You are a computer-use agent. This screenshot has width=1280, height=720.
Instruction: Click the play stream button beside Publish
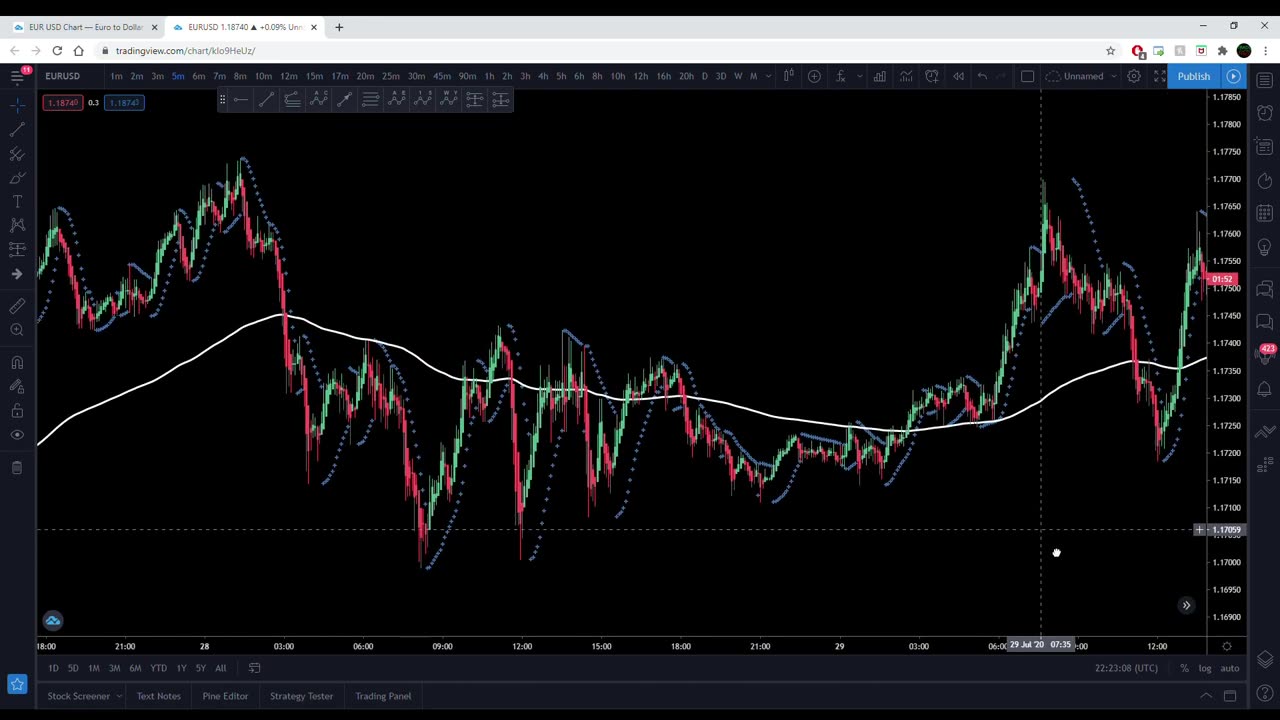point(1234,76)
